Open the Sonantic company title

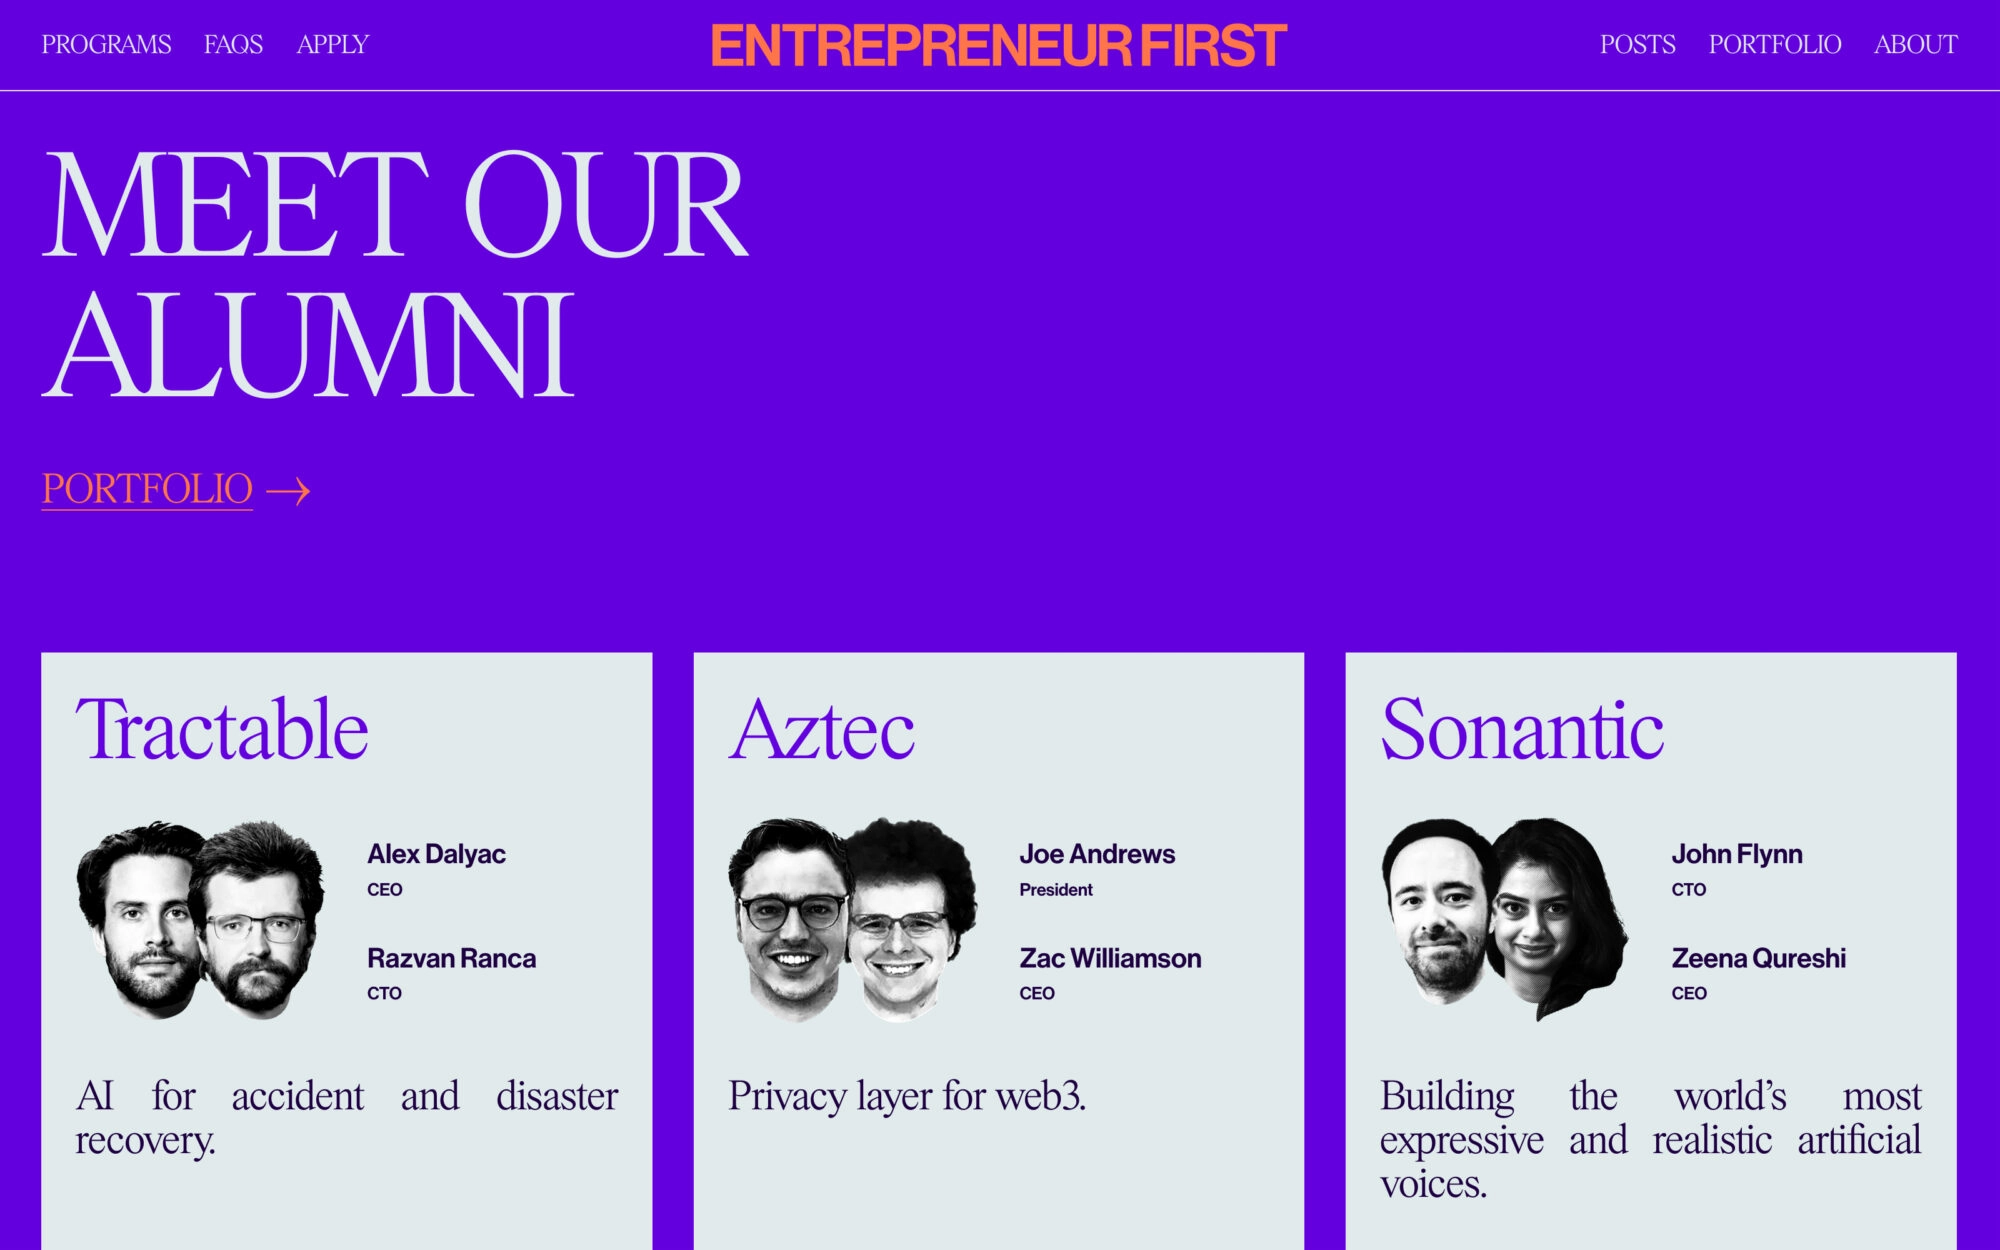coord(1522,730)
